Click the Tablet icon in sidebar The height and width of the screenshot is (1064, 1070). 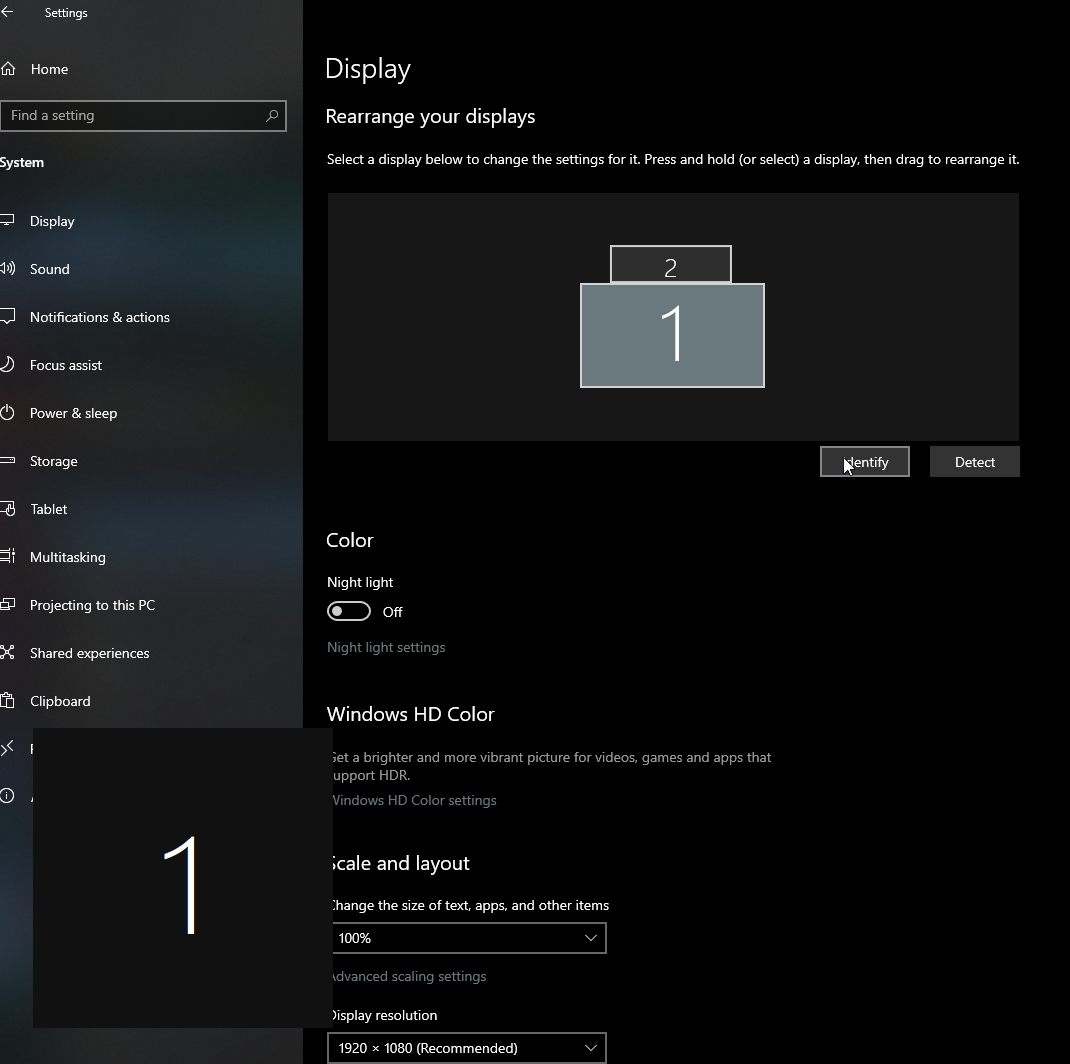coord(8,508)
